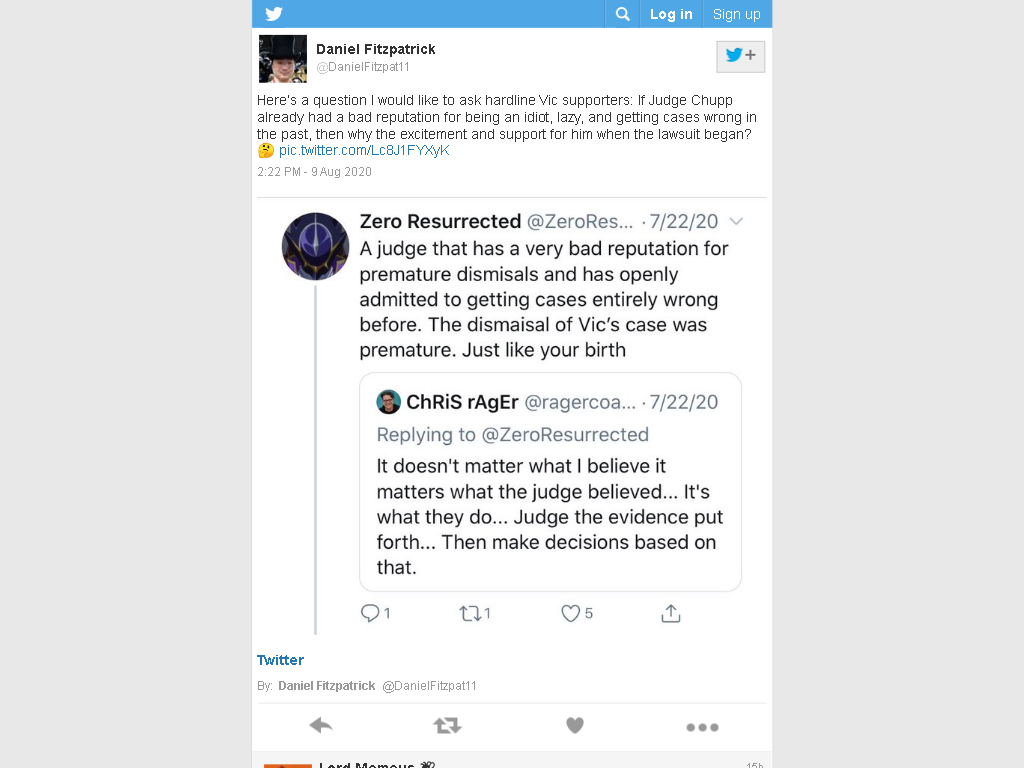Click the Sign up tab
The height and width of the screenshot is (768, 1024).
click(x=737, y=14)
